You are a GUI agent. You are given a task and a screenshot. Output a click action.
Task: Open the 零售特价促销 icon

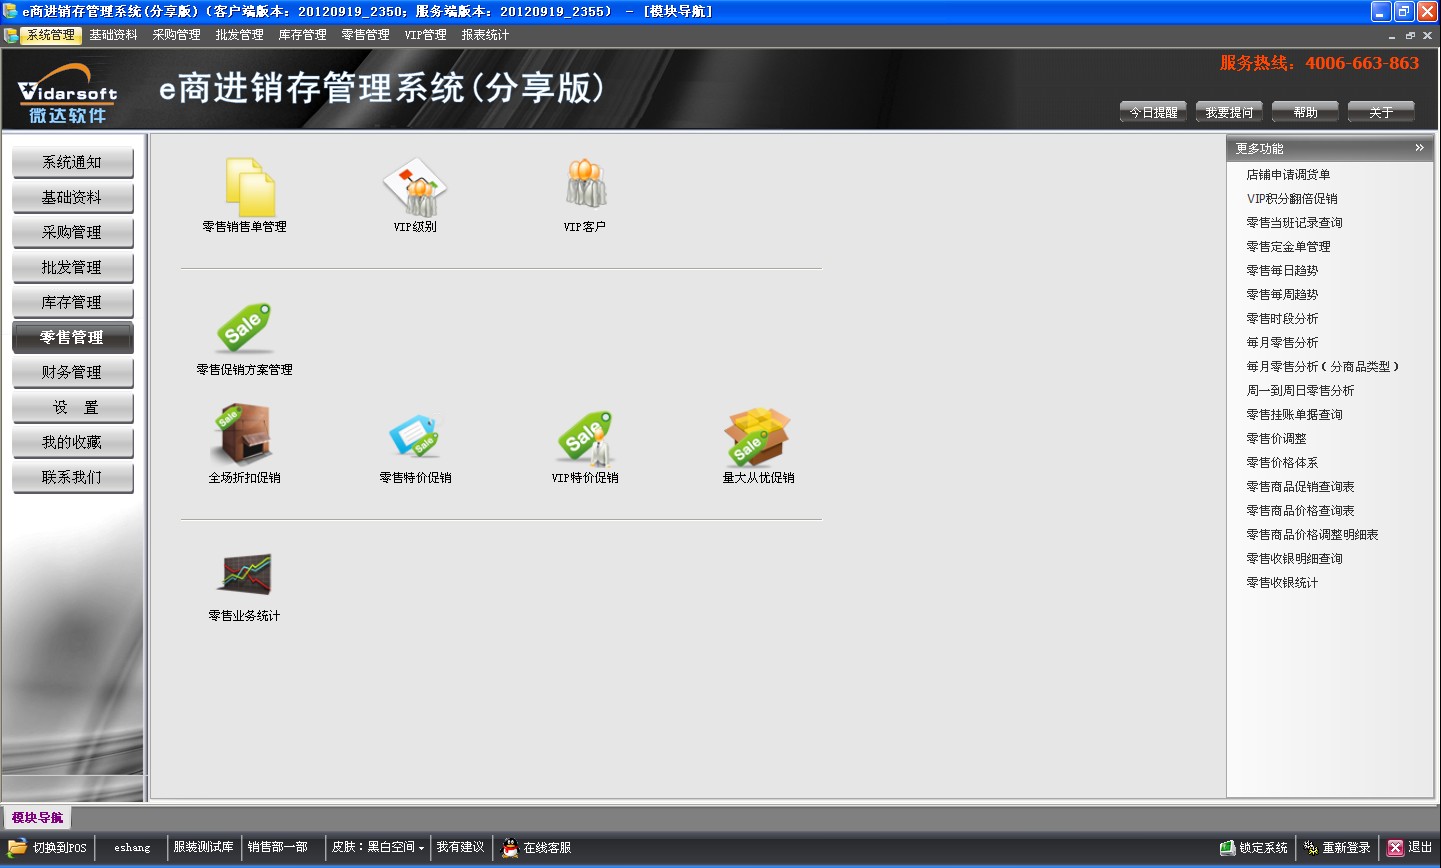point(415,437)
